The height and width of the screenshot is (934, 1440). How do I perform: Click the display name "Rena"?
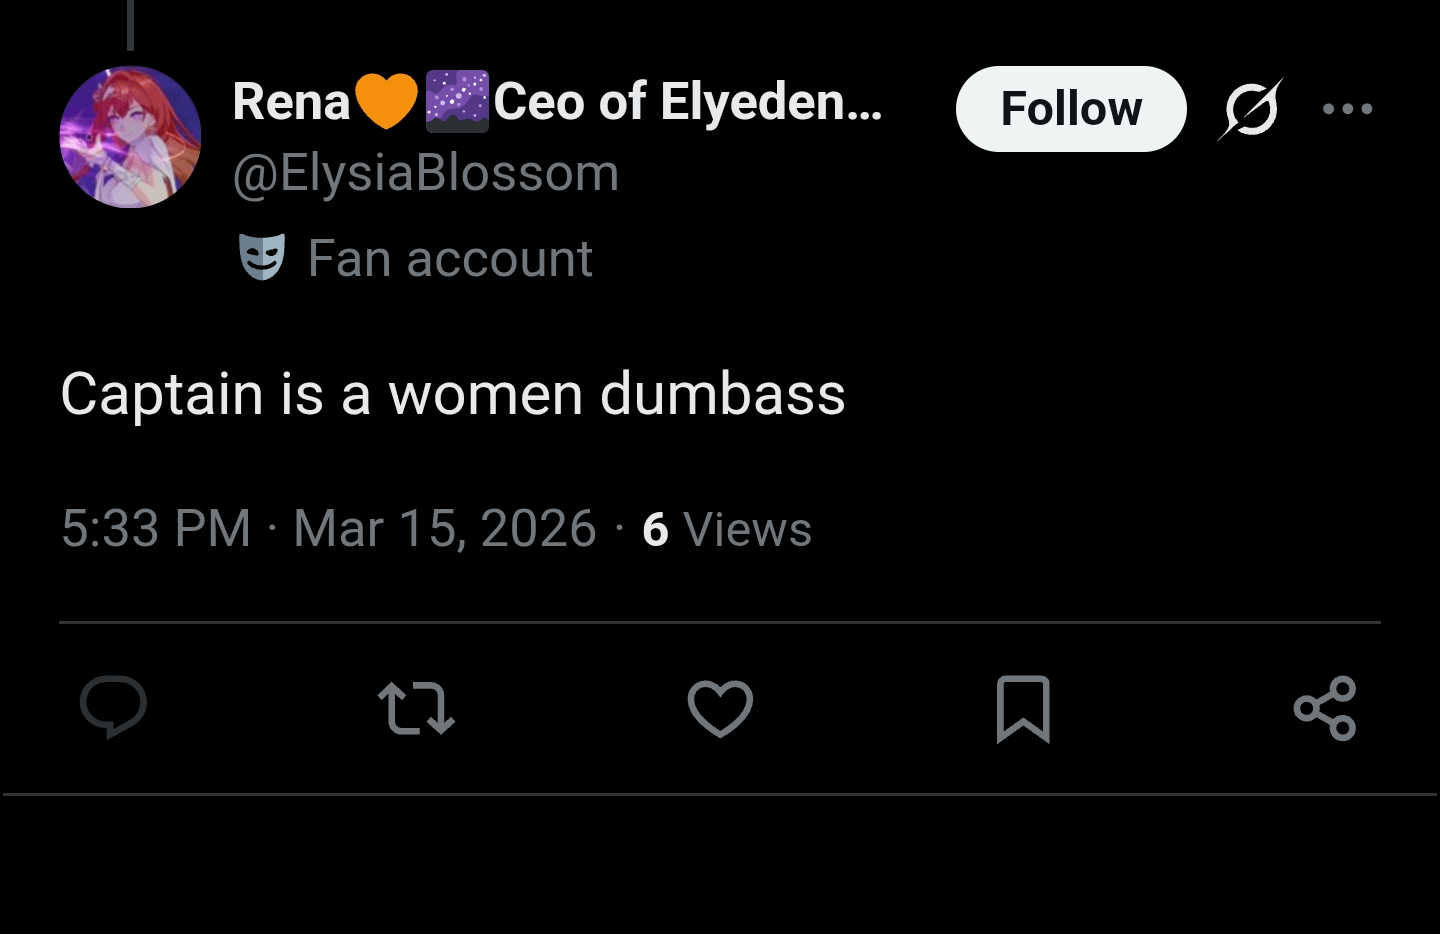(x=291, y=102)
